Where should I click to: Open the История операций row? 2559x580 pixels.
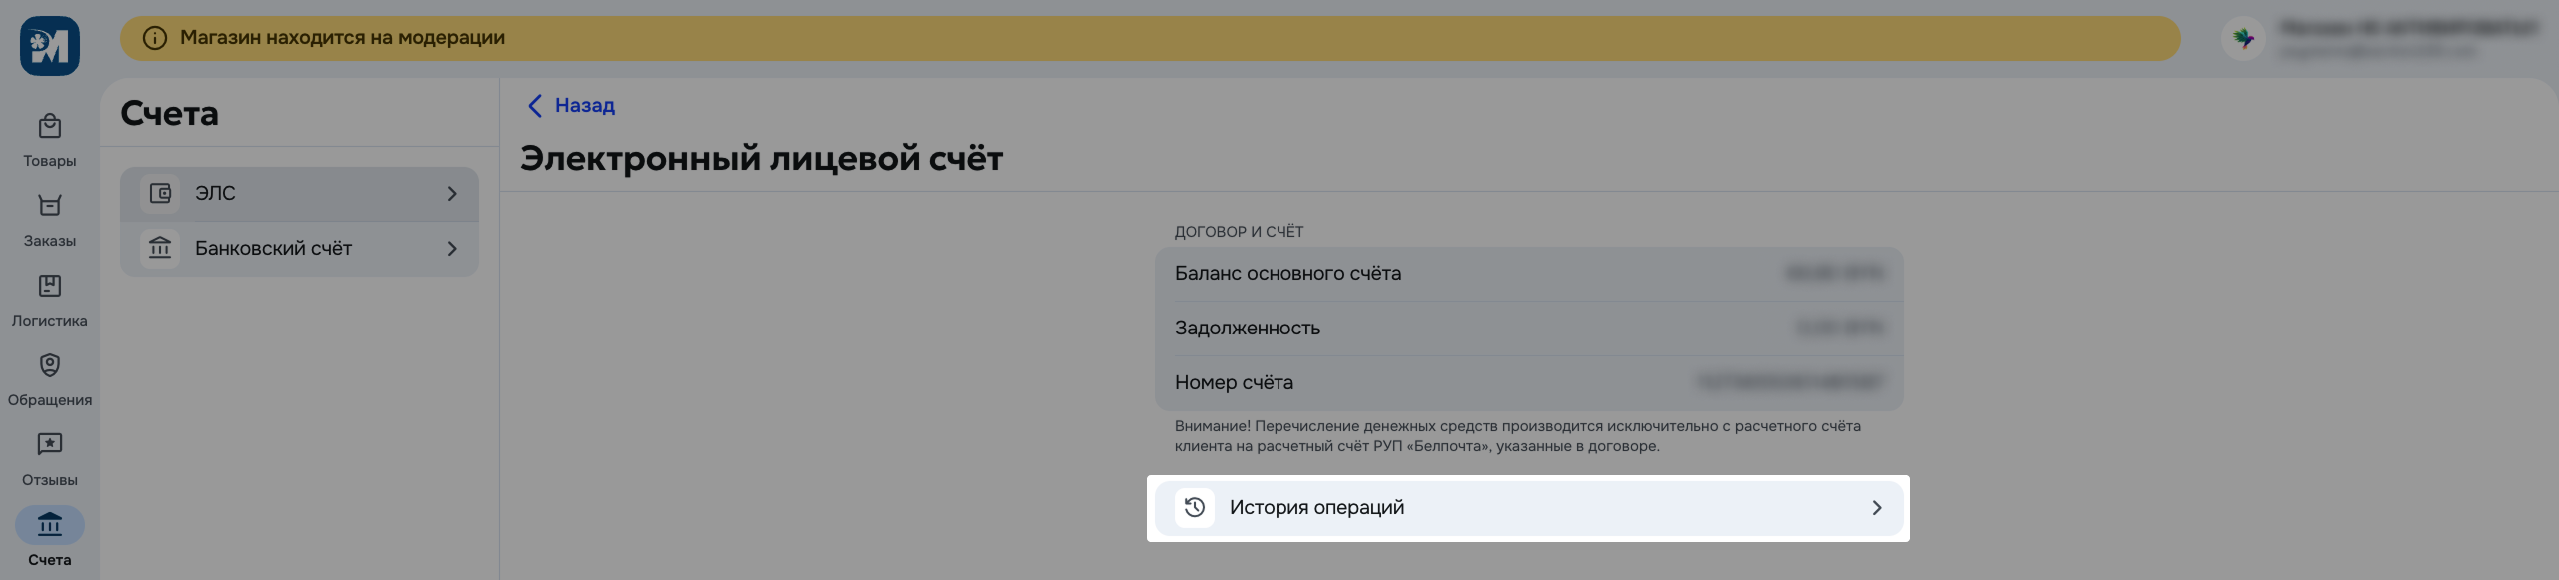click(x=1530, y=507)
